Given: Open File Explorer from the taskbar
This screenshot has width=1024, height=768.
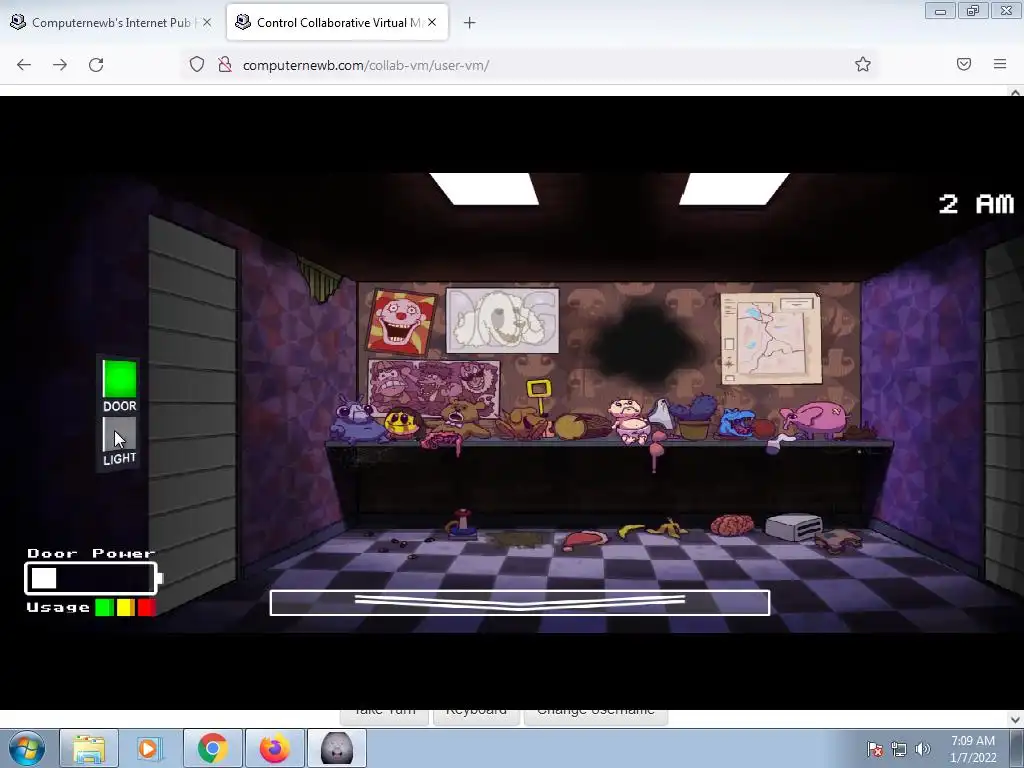Looking at the screenshot, I should coord(89,748).
